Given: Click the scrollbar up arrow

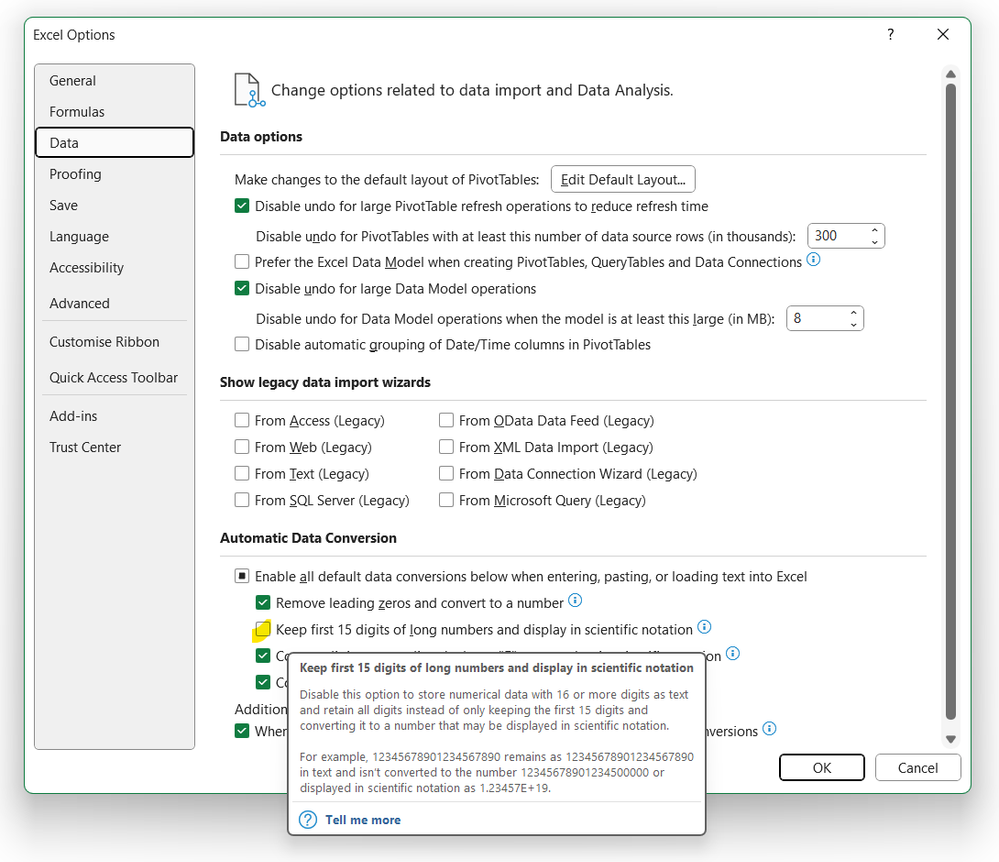Looking at the screenshot, I should (x=951, y=74).
